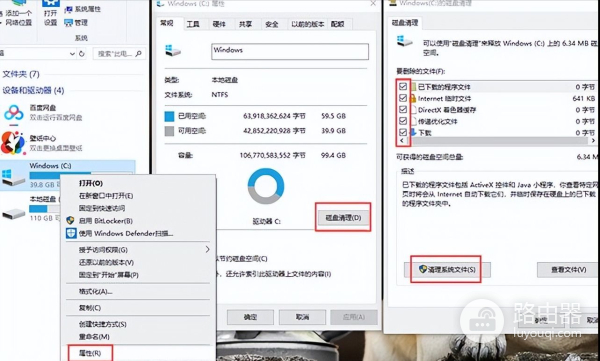Switch to the 工具 tab in Properties
Viewport: 600px width, 361px height.
[x=193, y=24]
